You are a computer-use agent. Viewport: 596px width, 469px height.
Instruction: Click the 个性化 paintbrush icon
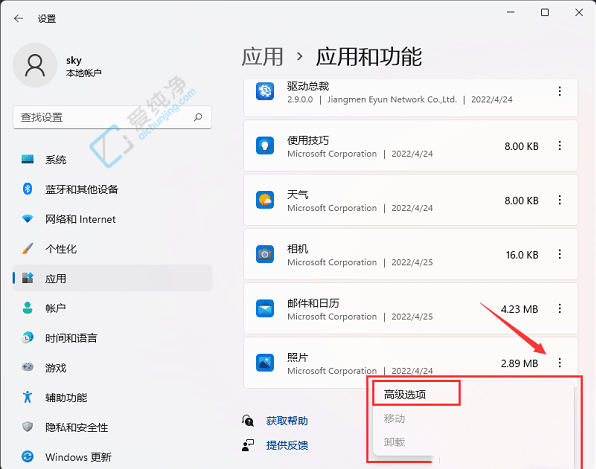click(27, 249)
